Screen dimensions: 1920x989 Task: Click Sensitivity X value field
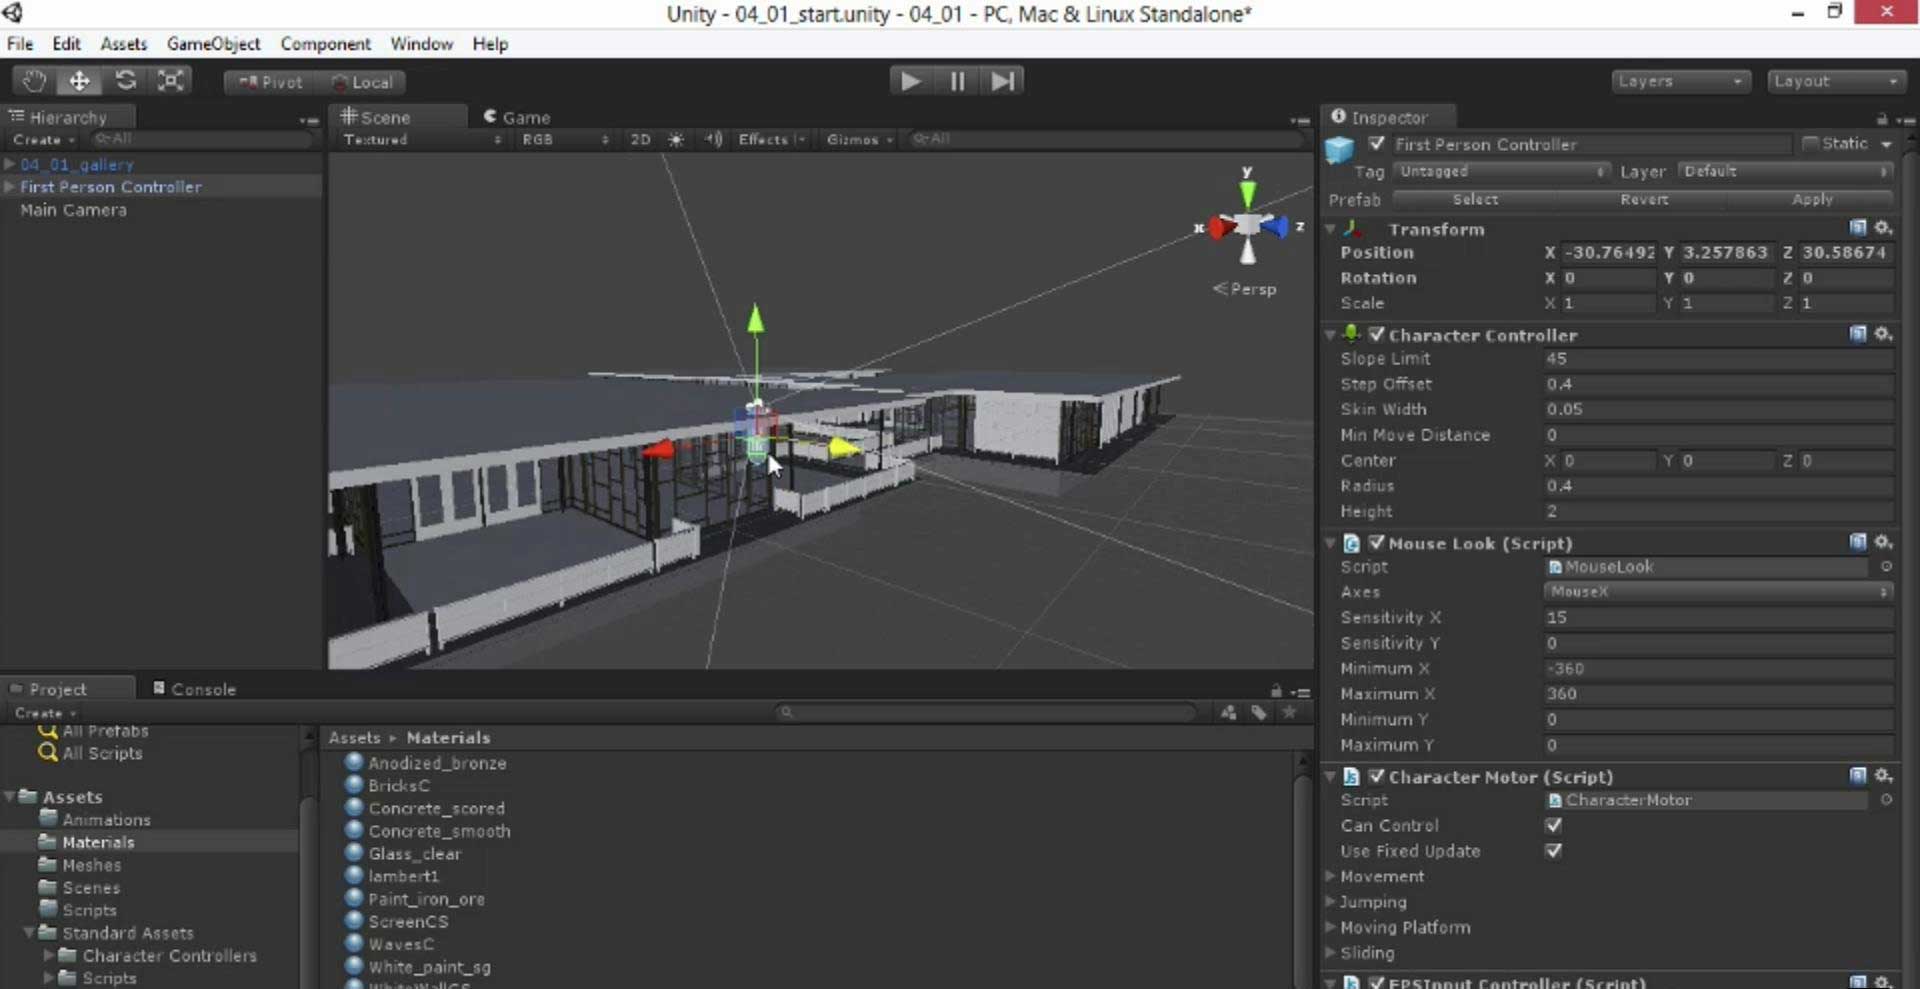[1718, 617]
